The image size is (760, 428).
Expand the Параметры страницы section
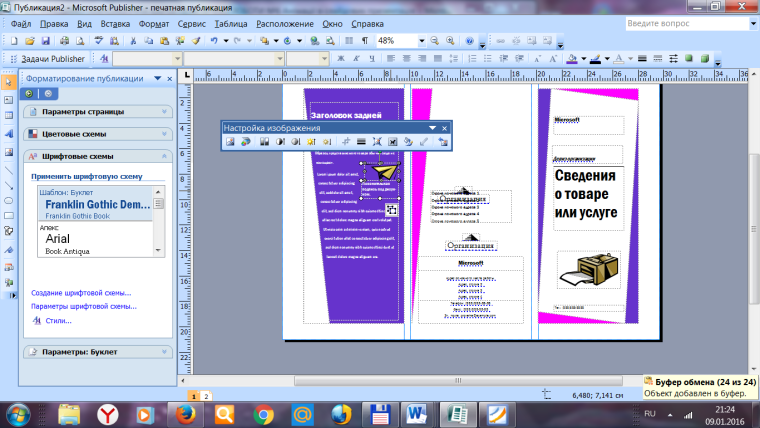(82, 112)
